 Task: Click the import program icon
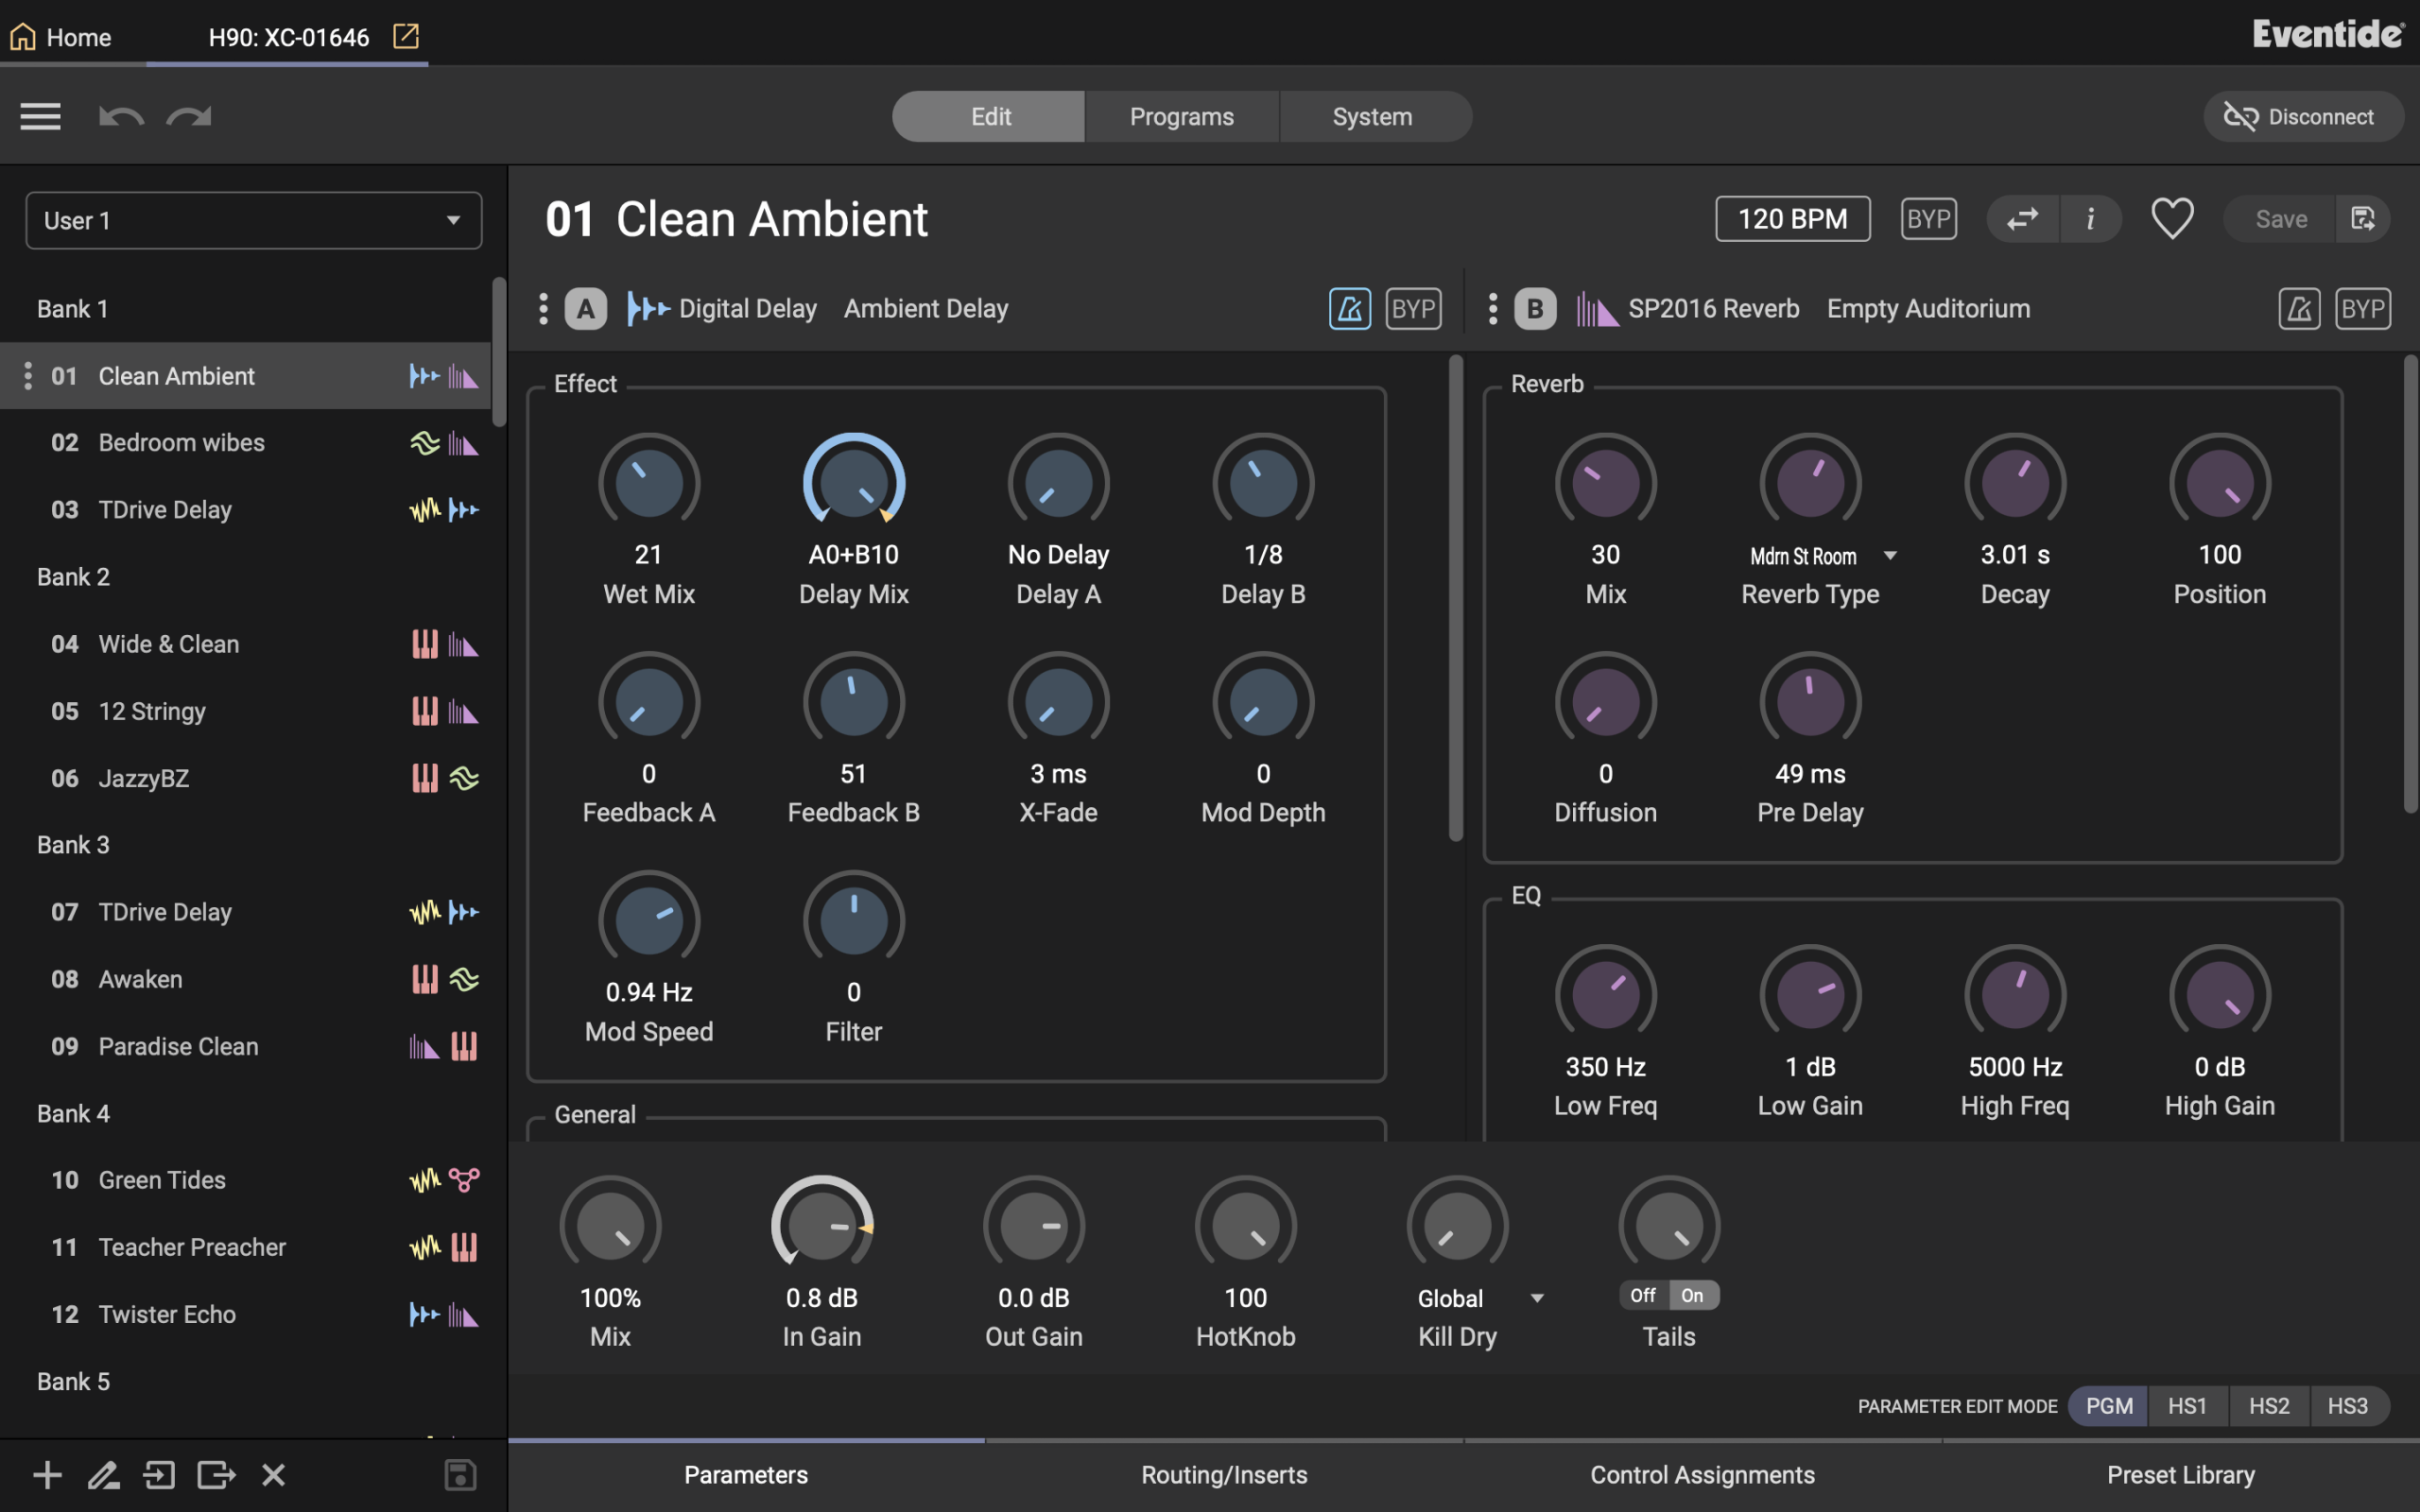[159, 1474]
